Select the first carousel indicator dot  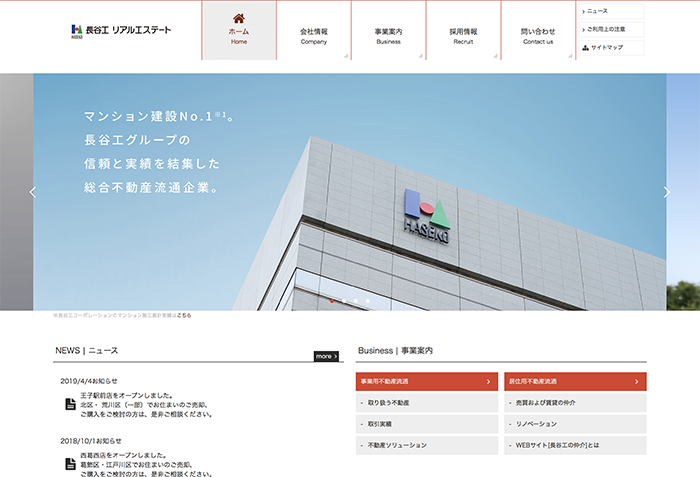tap(332, 300)
